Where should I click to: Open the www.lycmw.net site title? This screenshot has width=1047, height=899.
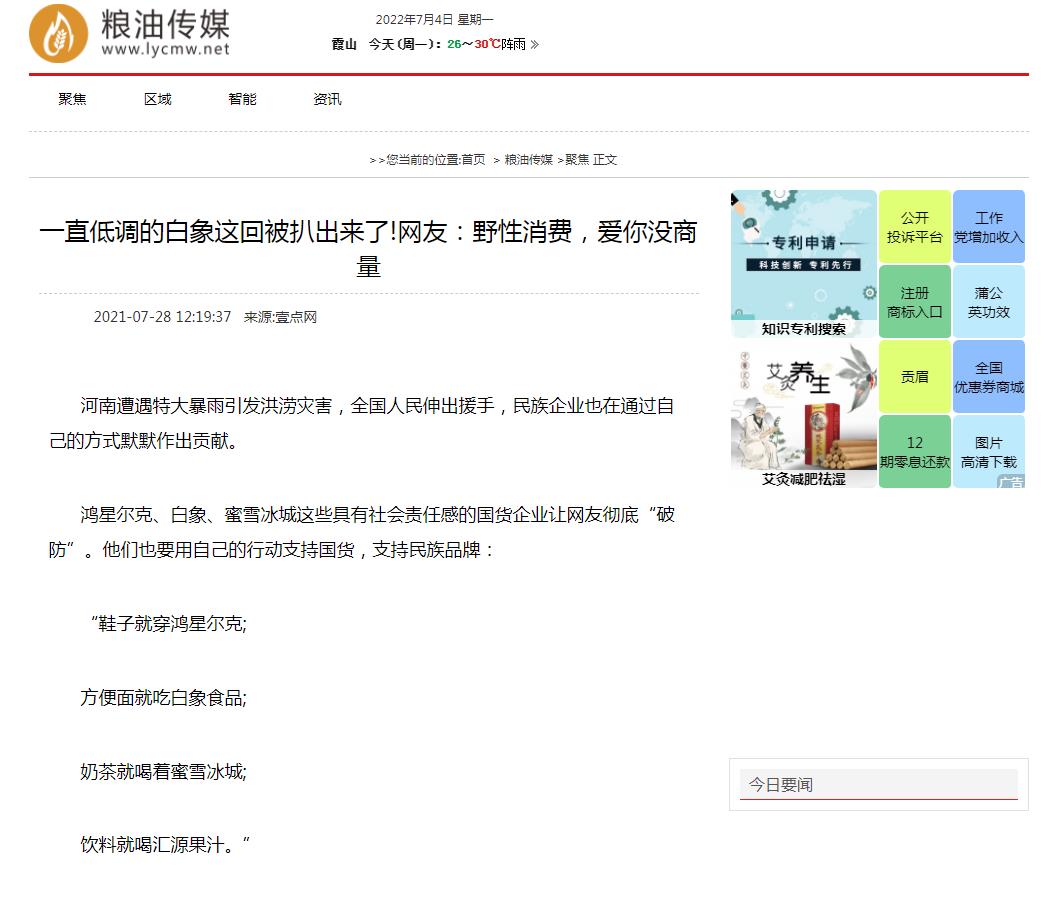(x=166, y=49)
